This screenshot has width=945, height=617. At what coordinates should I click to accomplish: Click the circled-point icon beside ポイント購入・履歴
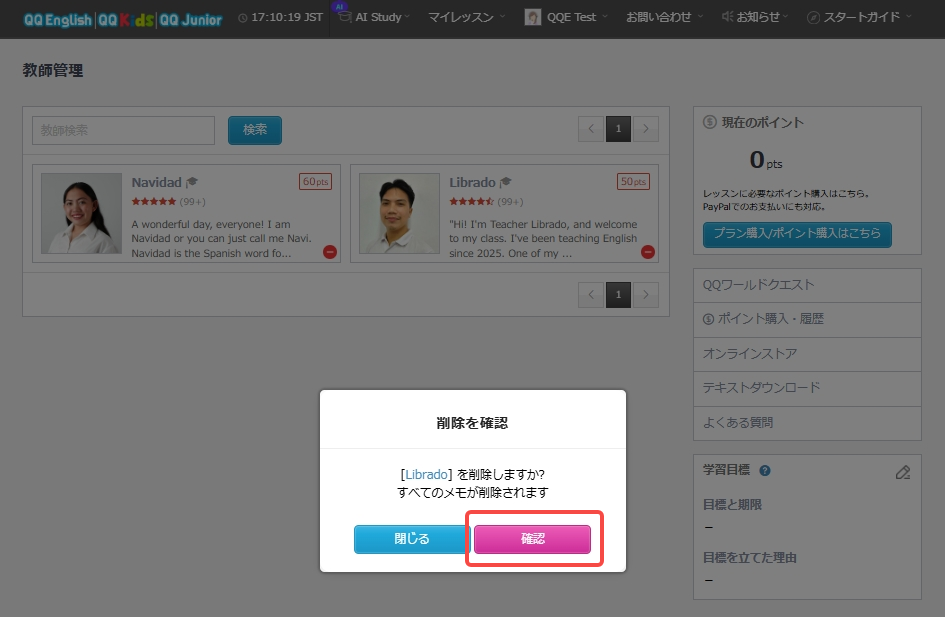pos(707,317)
